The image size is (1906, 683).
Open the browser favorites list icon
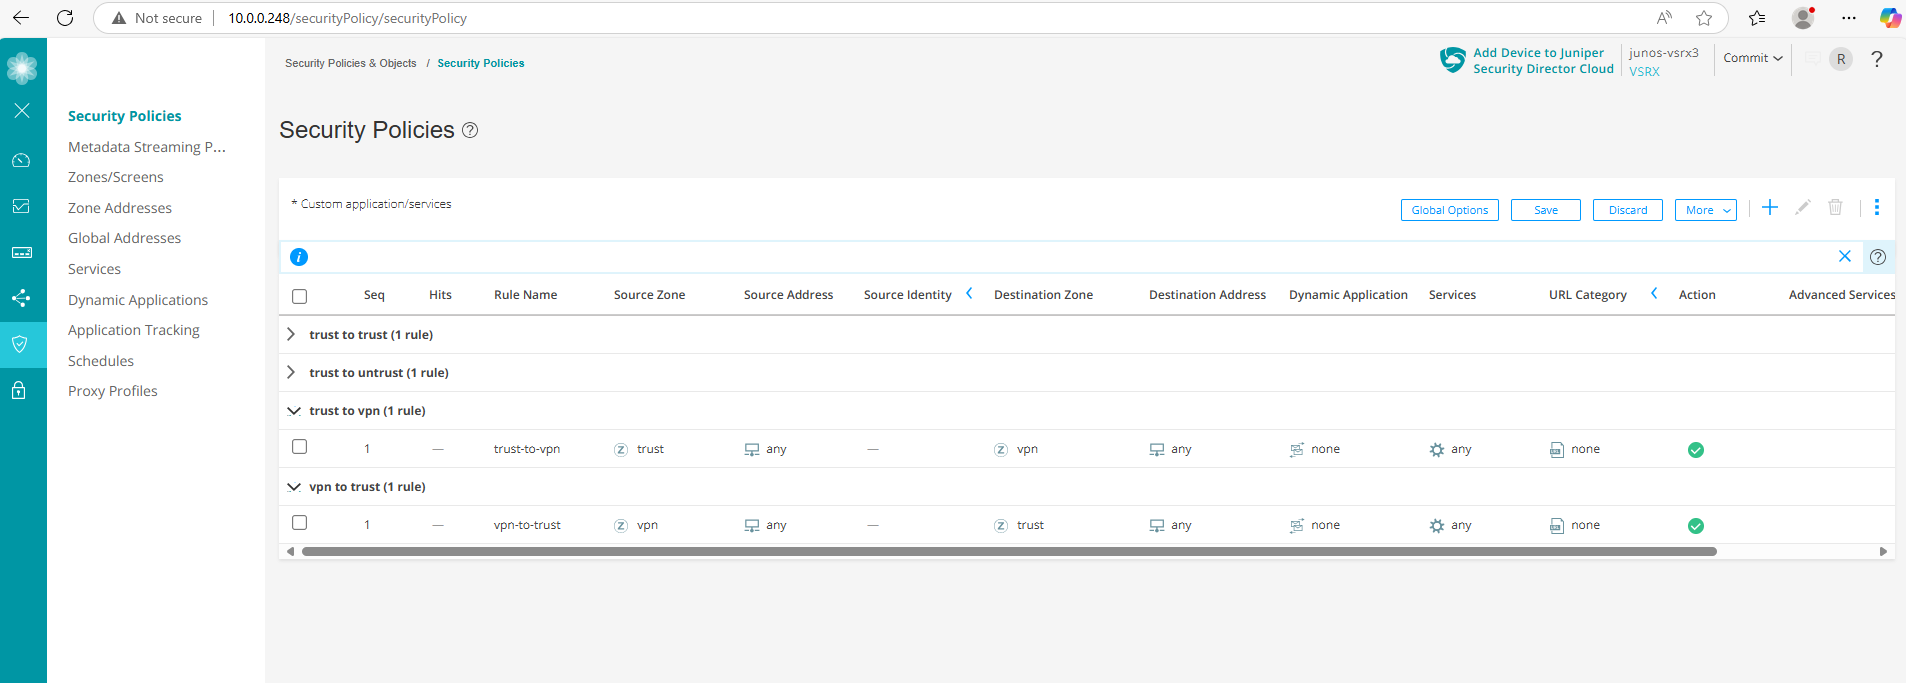click(1757, 18)
